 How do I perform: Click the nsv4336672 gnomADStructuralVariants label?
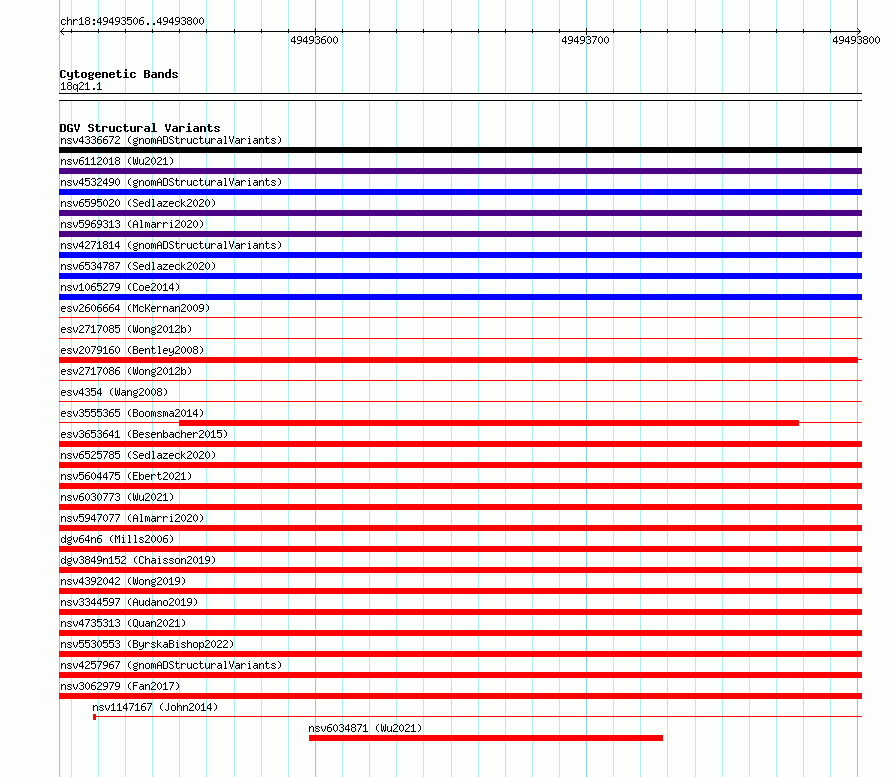point(171,140)
